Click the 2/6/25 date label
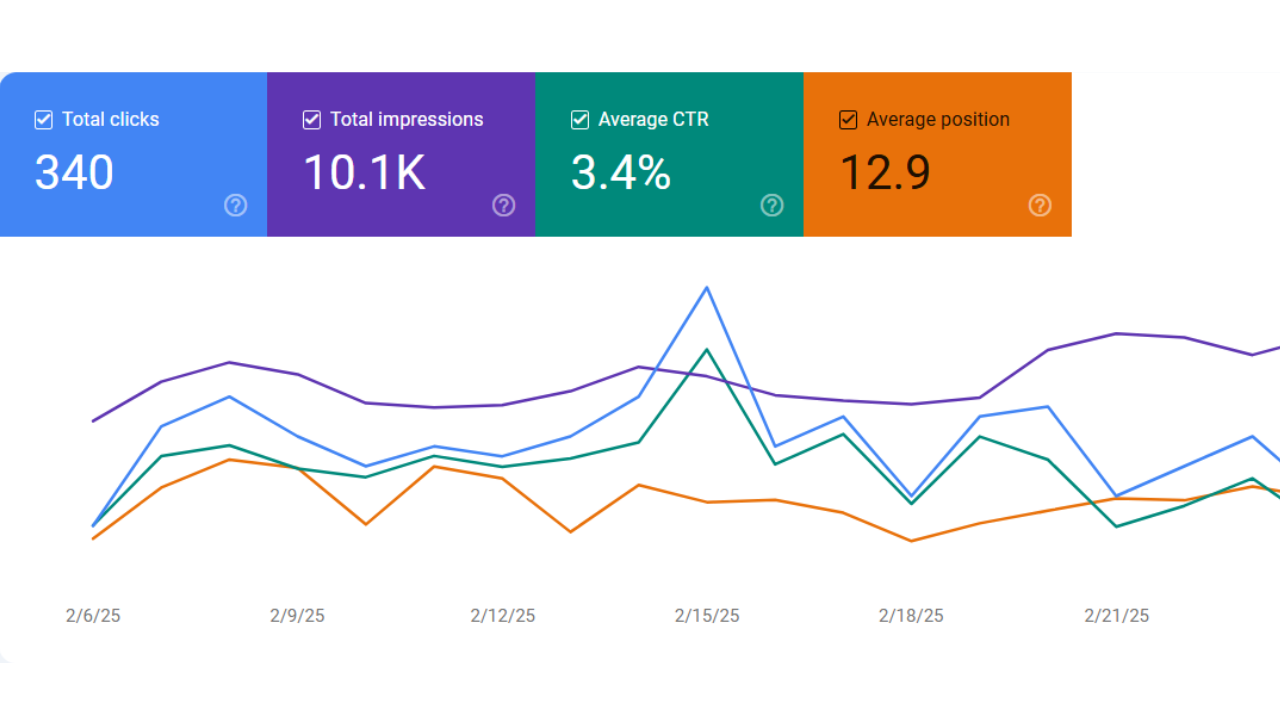Image resolution: width=1280 pixels, height=720 pixels. [x=93, y=616]
